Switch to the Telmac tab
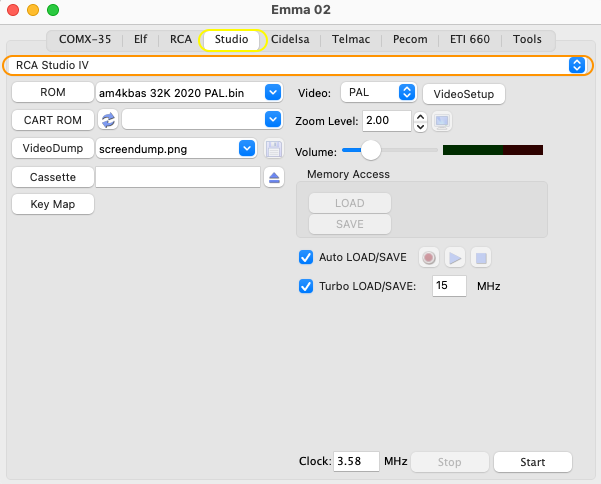 click(351, 39)
